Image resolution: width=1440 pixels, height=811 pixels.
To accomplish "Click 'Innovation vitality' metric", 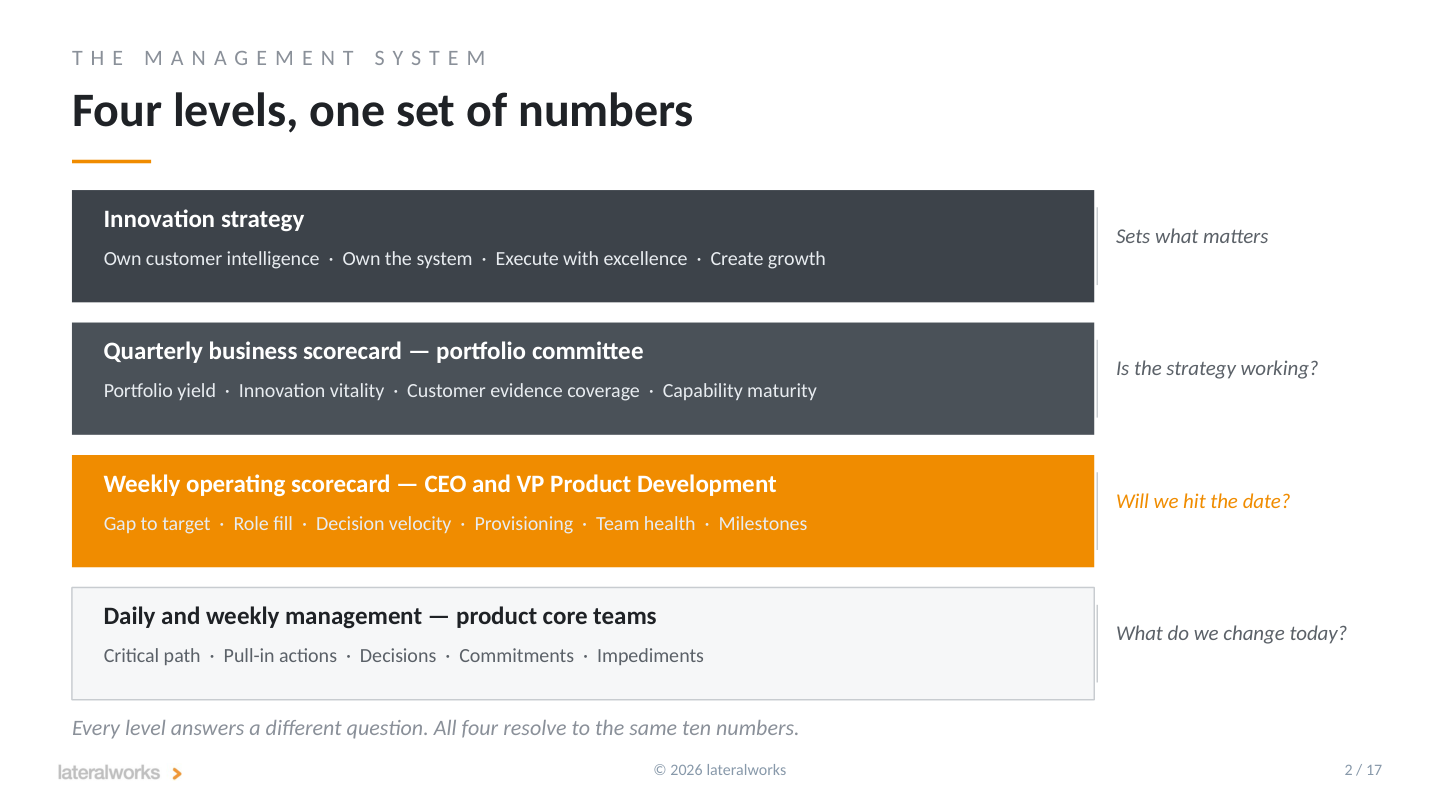I will point(311,391).
